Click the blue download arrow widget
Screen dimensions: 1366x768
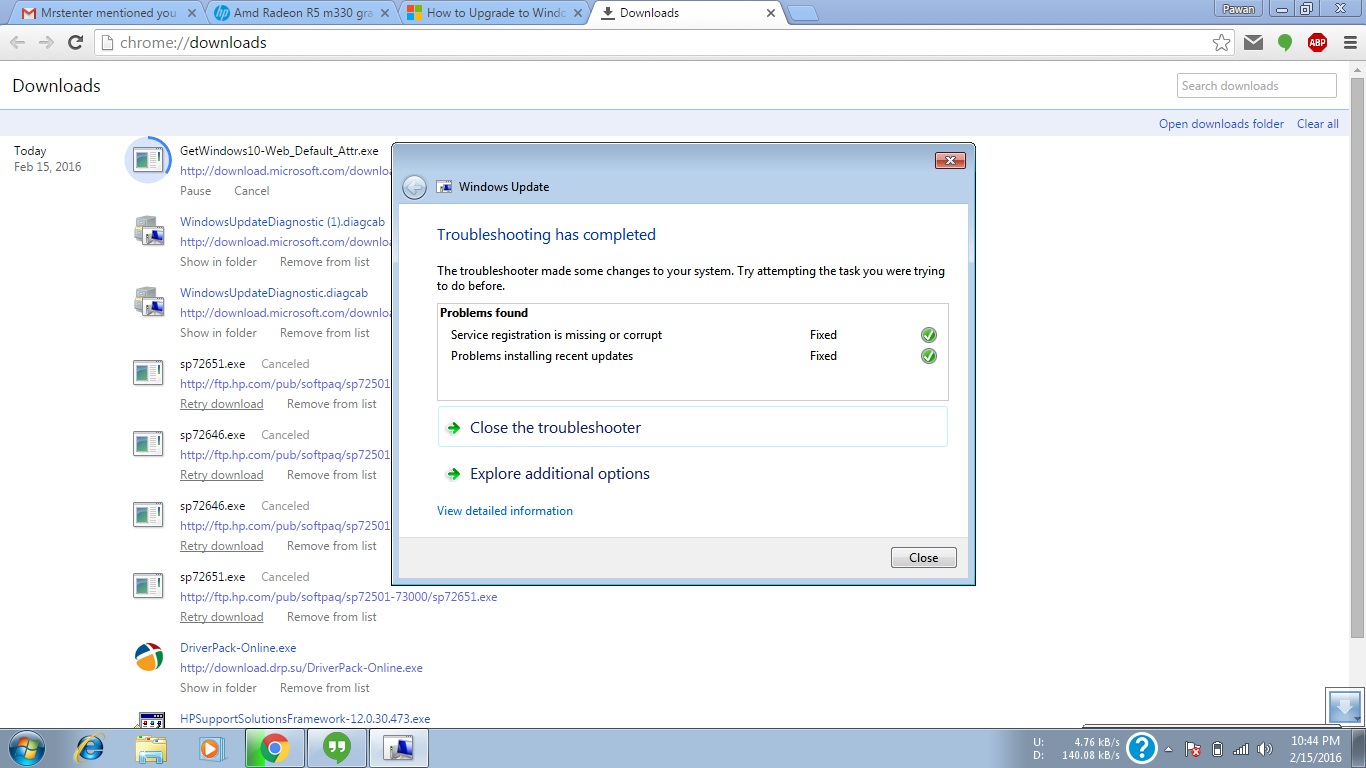coord(1344,706)
